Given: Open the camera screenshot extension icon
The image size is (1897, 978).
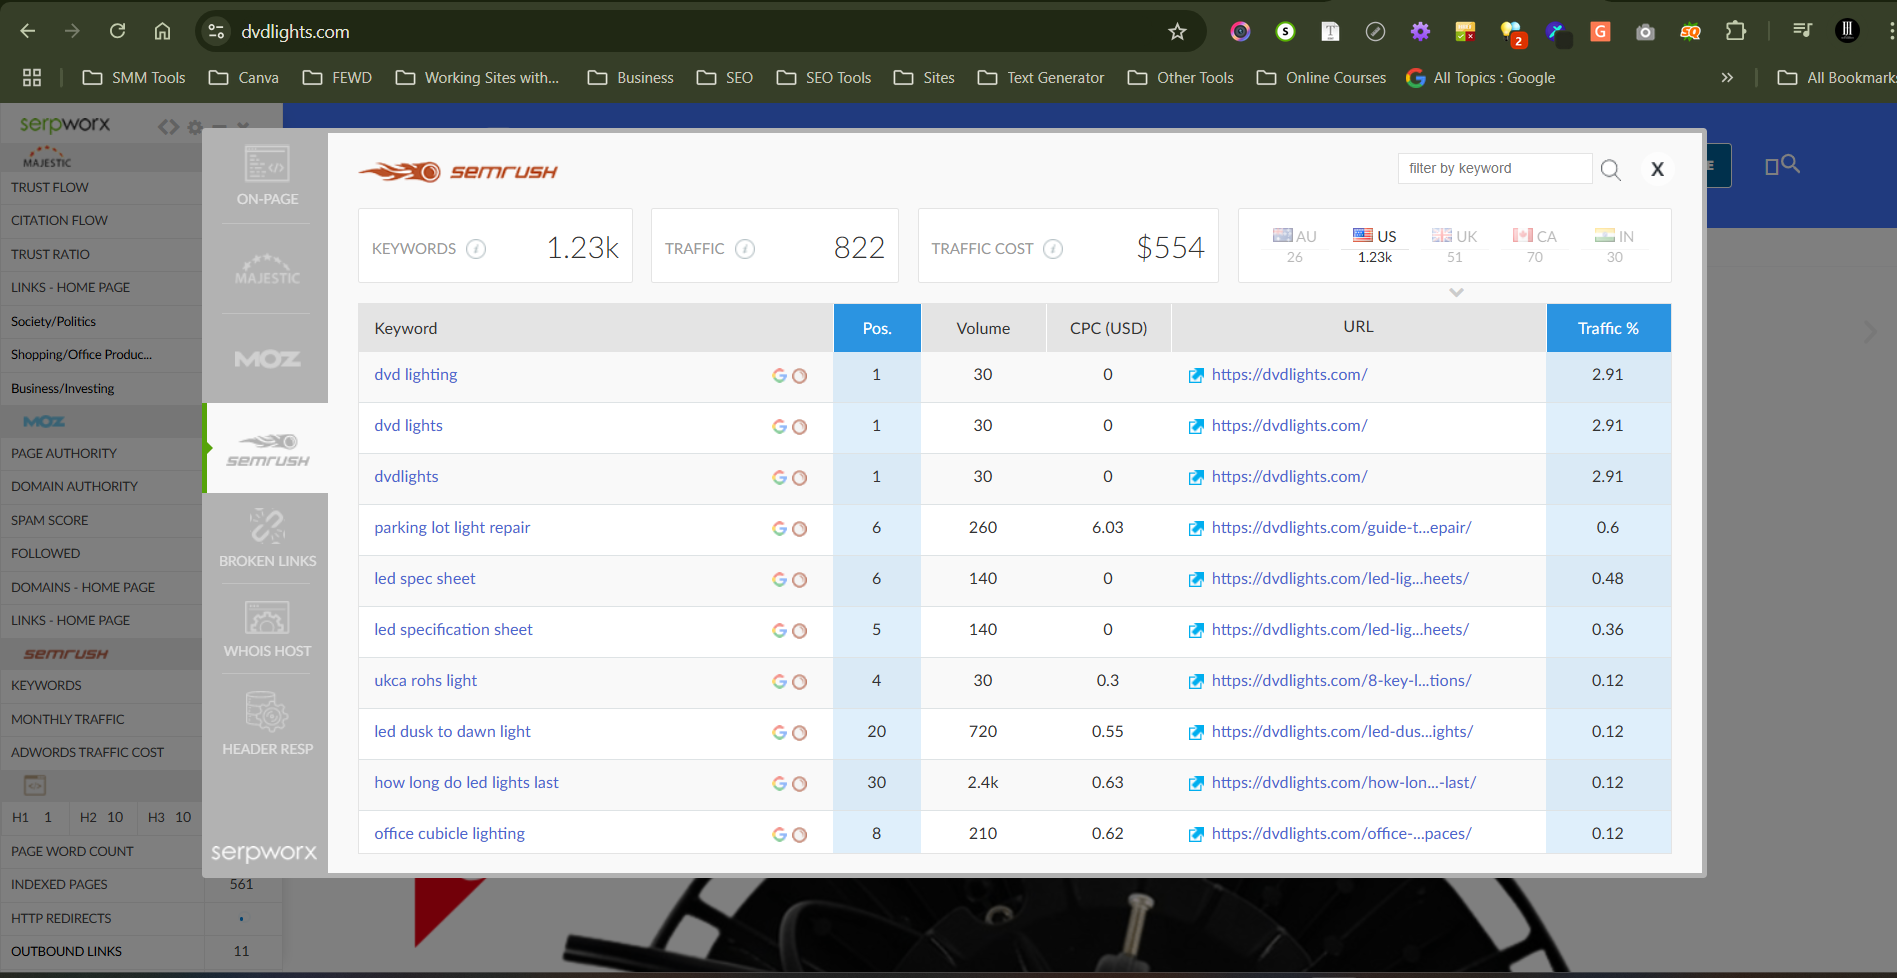Looking at the screenshot, I should (1645, 32).
